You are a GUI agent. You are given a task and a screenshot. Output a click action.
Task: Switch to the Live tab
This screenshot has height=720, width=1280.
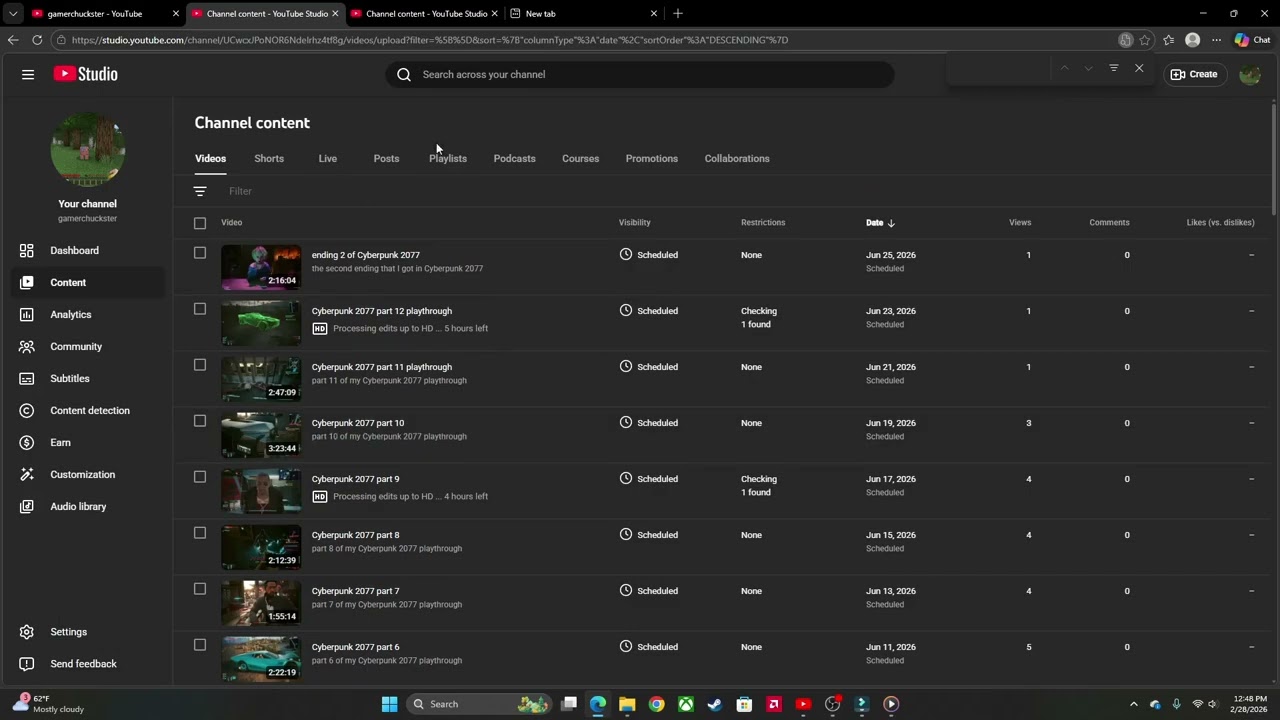[x=328, y=158]
